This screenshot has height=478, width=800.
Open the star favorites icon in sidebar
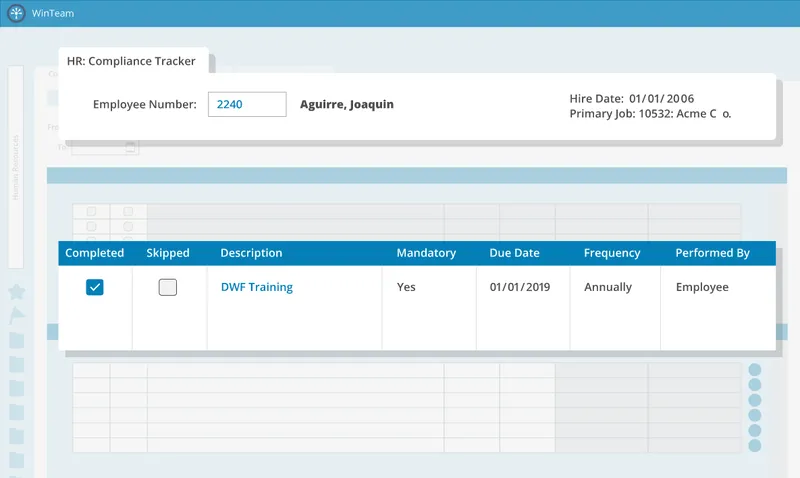[17, 292]
